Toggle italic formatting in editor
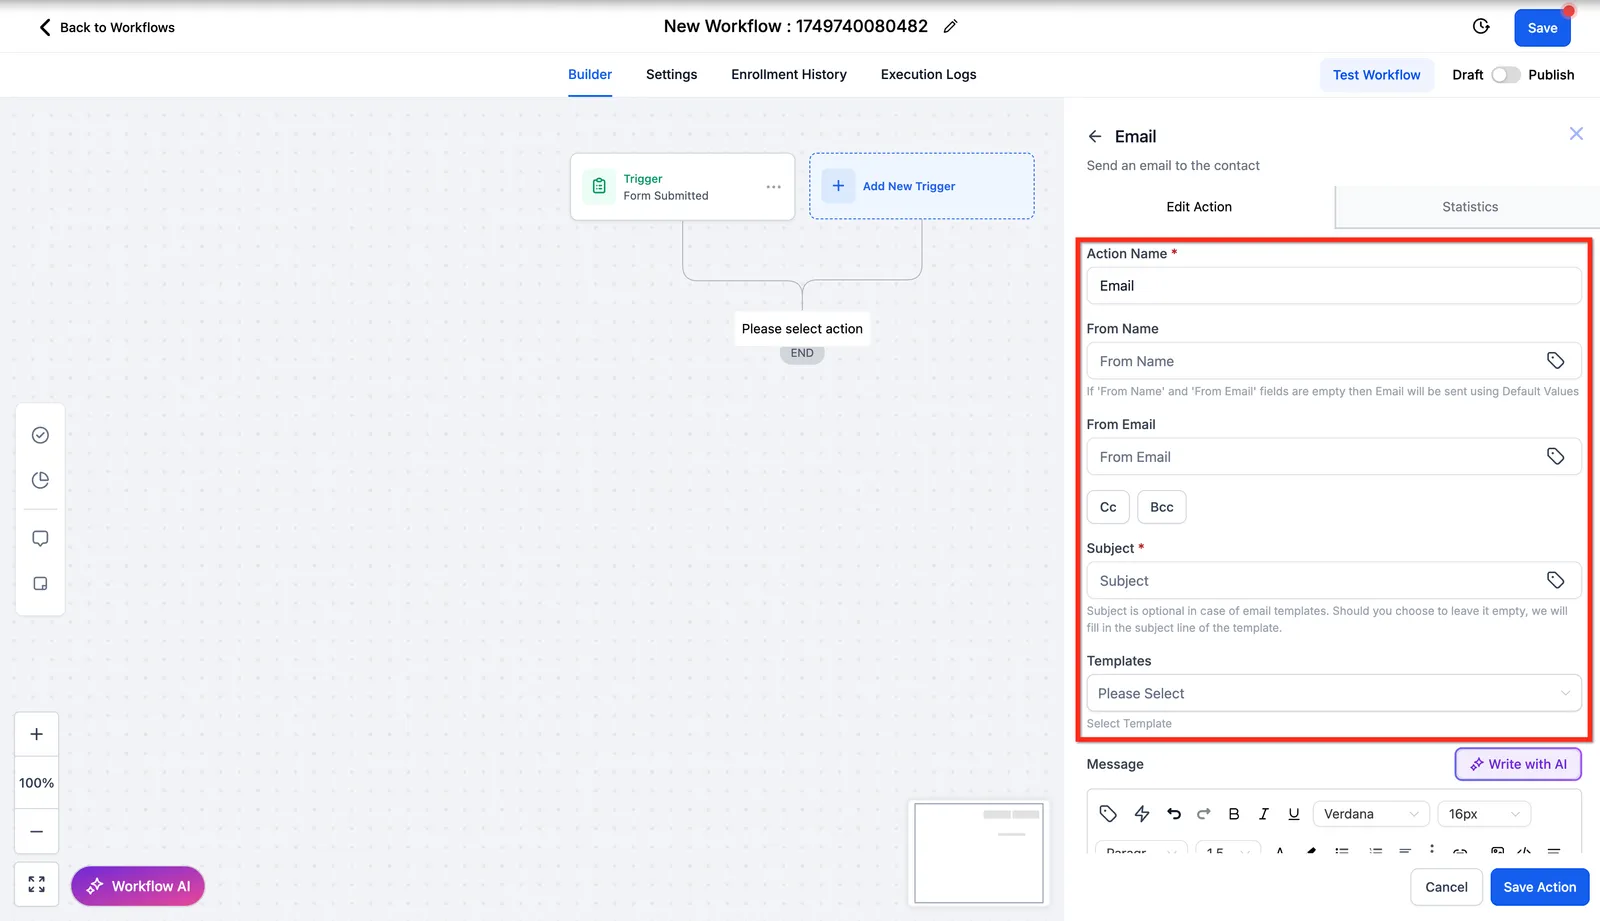 point(1264,814)
